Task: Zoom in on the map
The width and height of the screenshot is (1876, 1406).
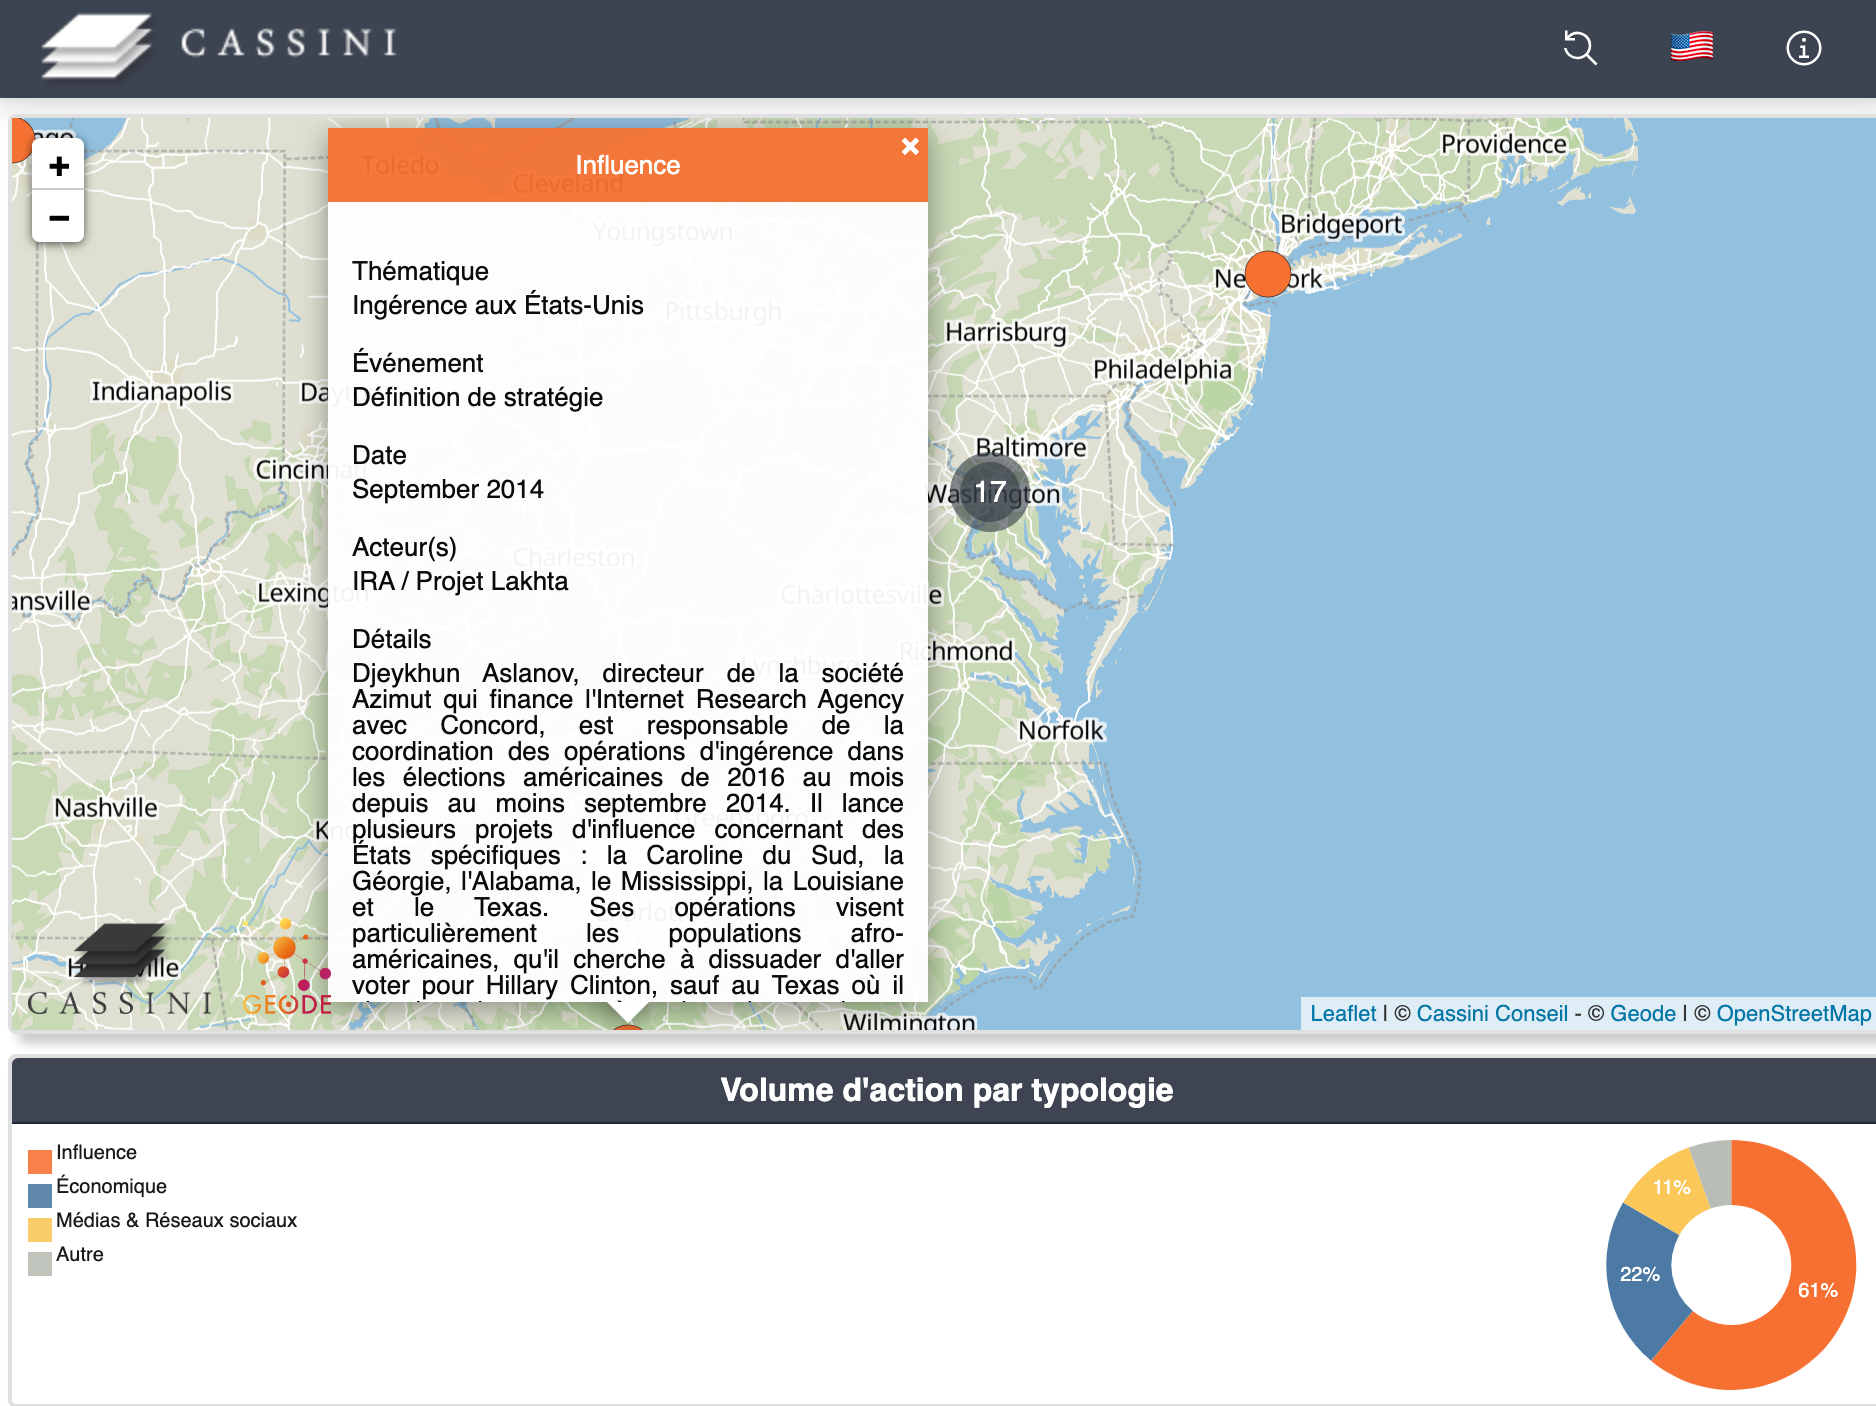Action: point(59,166)
